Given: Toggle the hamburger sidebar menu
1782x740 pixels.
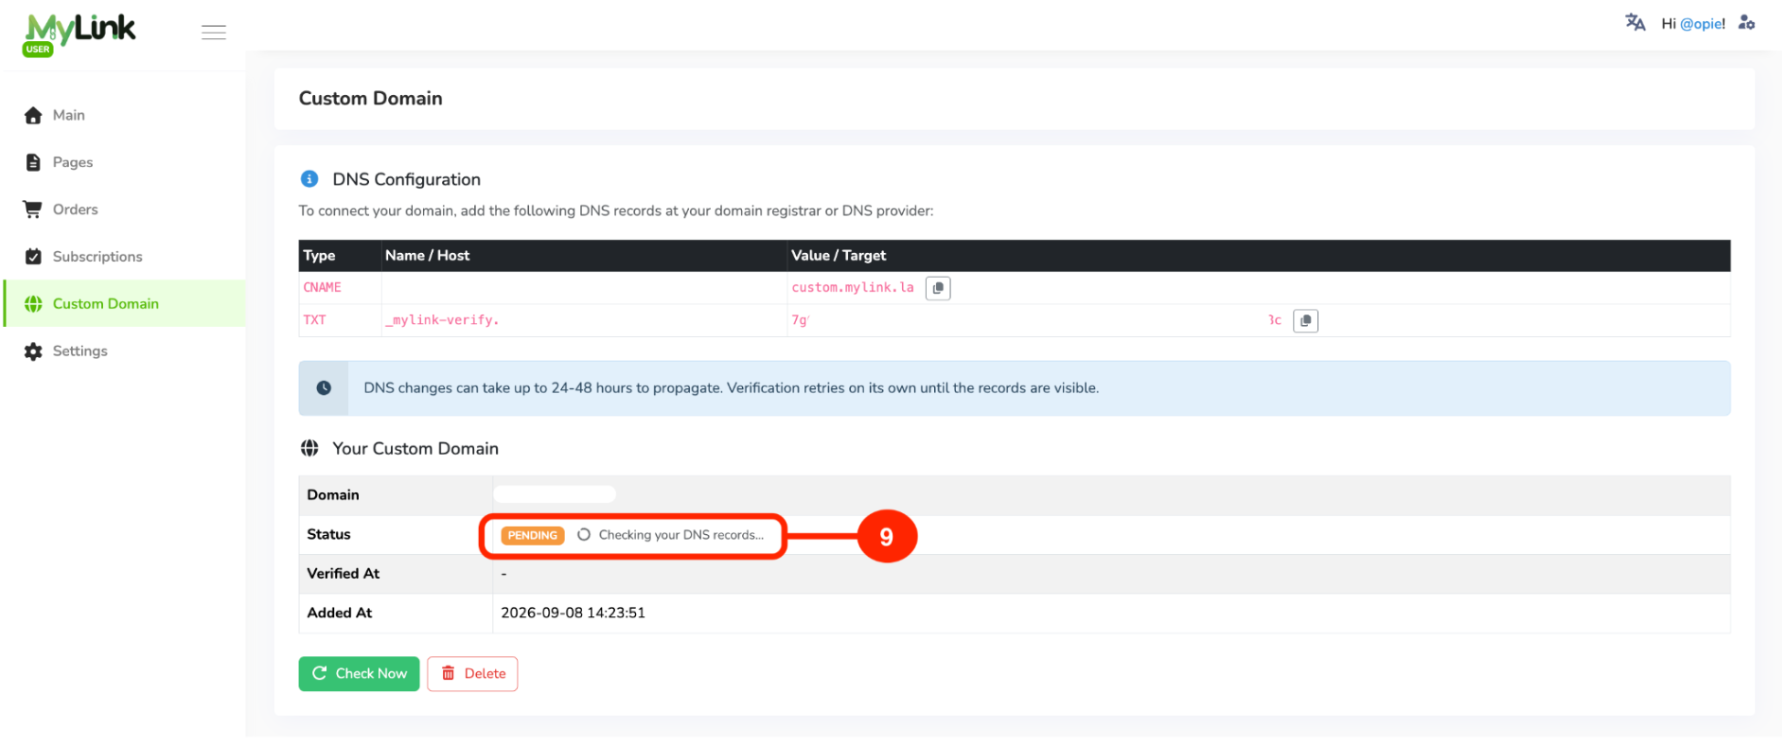Looking at the screenshot, I should click(213, 33).
